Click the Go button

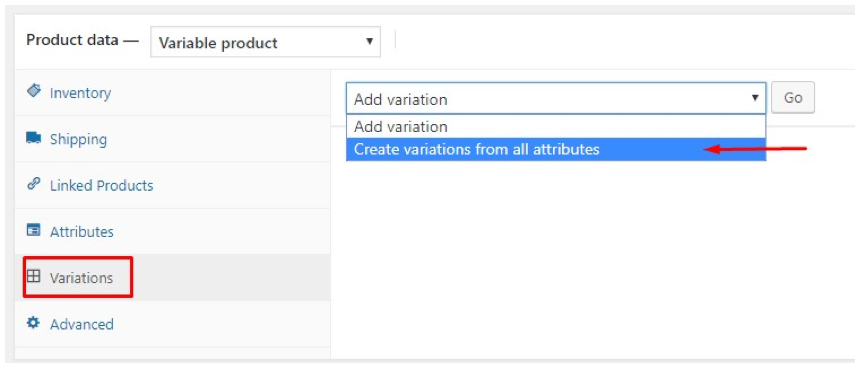click(x=793, y=98)
